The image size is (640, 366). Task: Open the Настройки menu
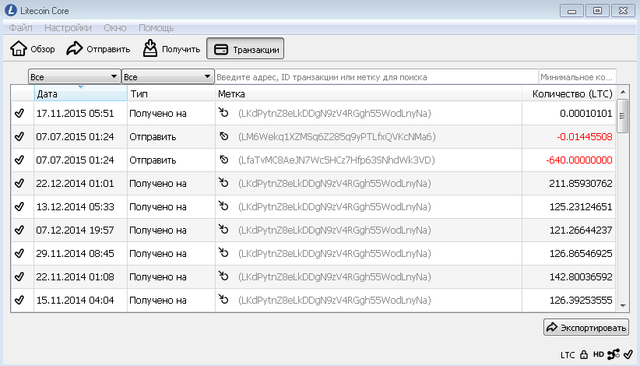pyautogui.click(x=68, y=28)
